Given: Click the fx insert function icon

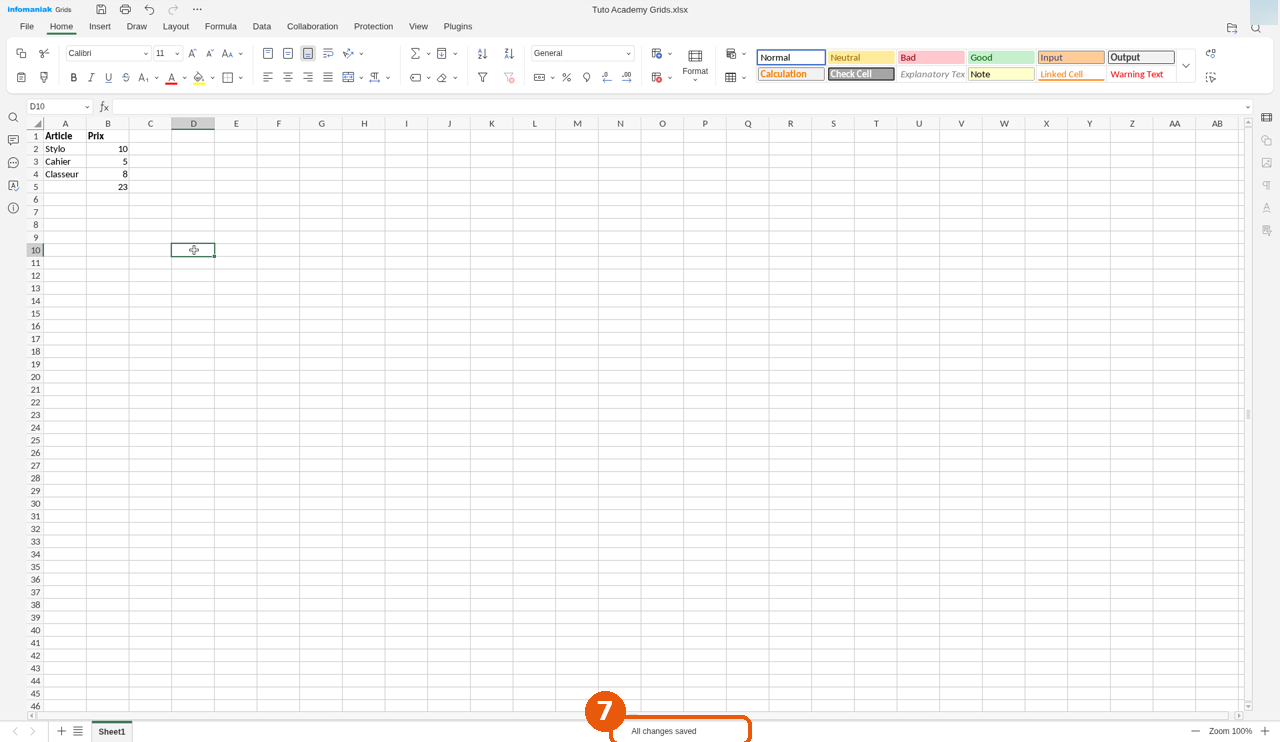Looking at the screenshot, I should [x=104, y=106].
